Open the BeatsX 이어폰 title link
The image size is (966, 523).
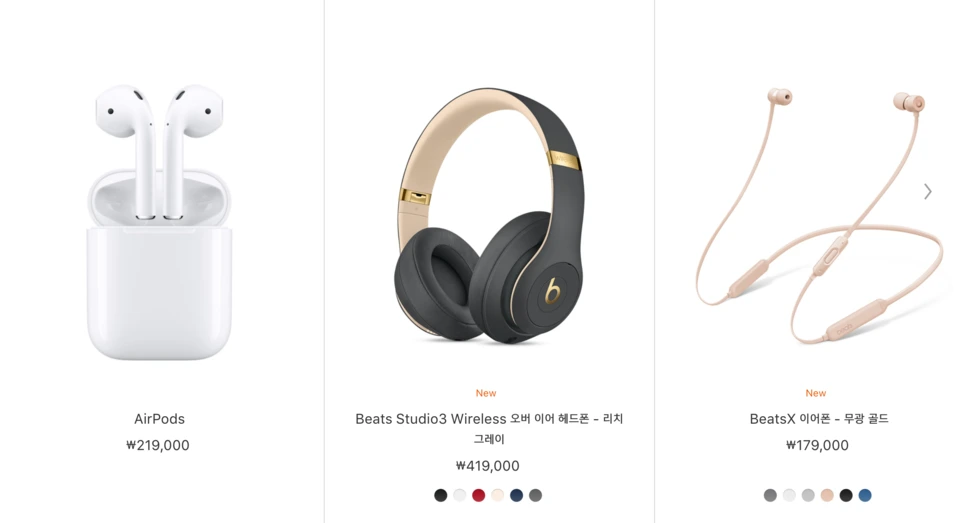(819, 419)
